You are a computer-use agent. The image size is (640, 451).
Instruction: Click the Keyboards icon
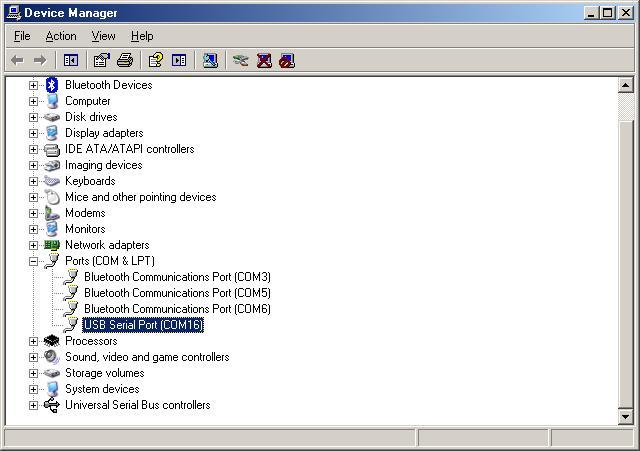(x=51, y=181)
